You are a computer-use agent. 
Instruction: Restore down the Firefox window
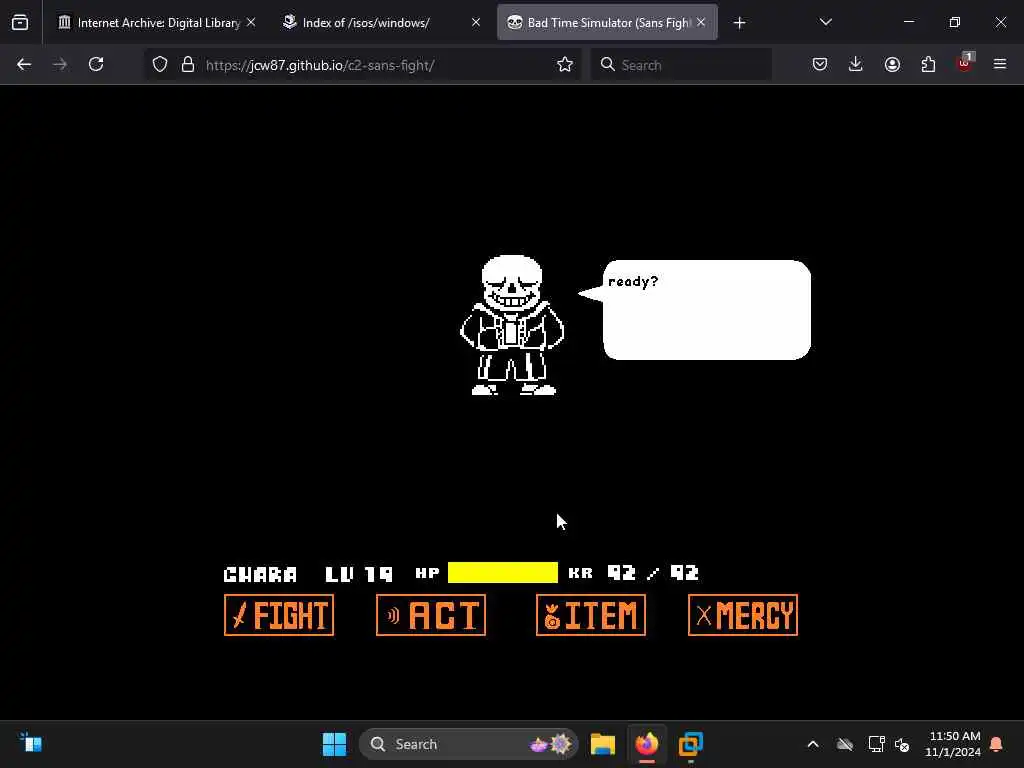pyautogui.click(x=955, y=22)
